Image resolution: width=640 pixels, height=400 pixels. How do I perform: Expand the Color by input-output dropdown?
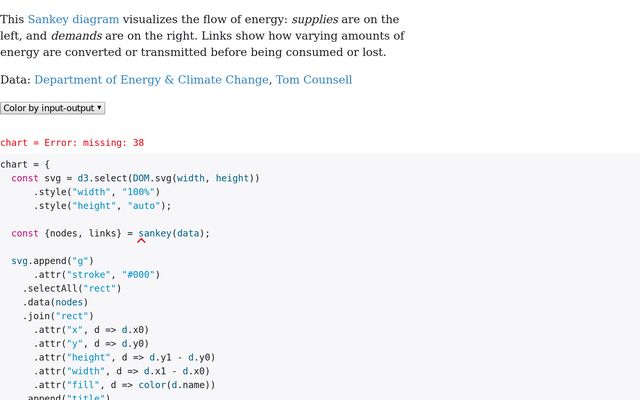52,107
